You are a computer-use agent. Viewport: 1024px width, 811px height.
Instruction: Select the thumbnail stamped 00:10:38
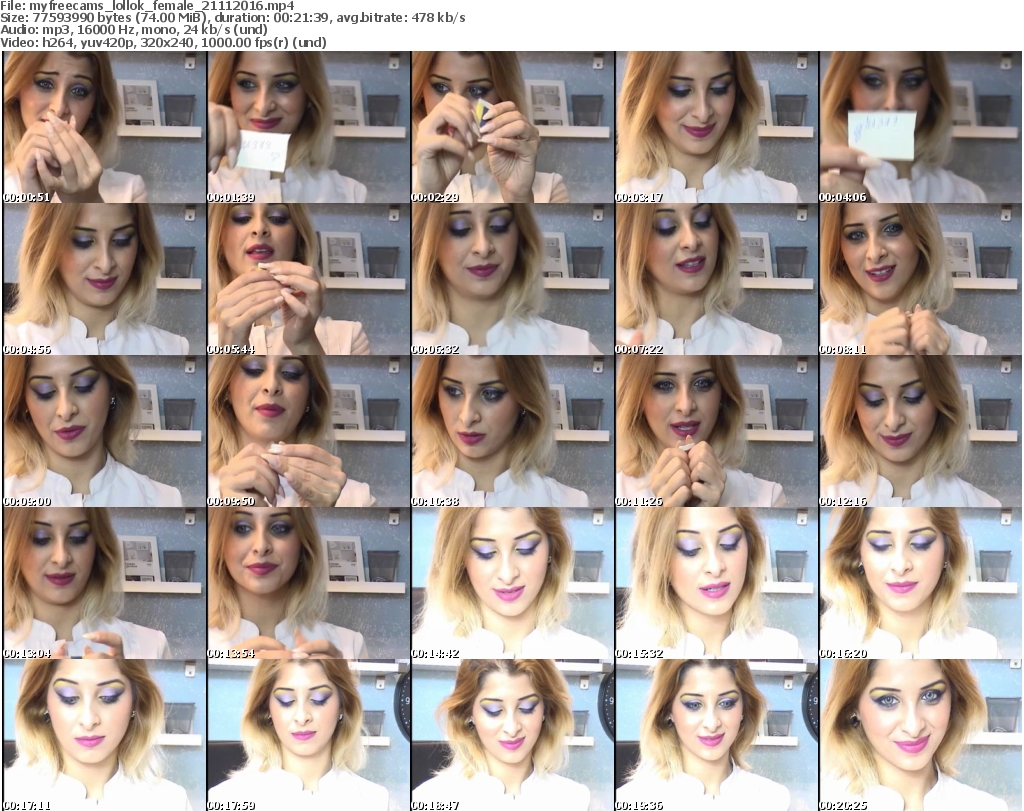click(513, 431)
